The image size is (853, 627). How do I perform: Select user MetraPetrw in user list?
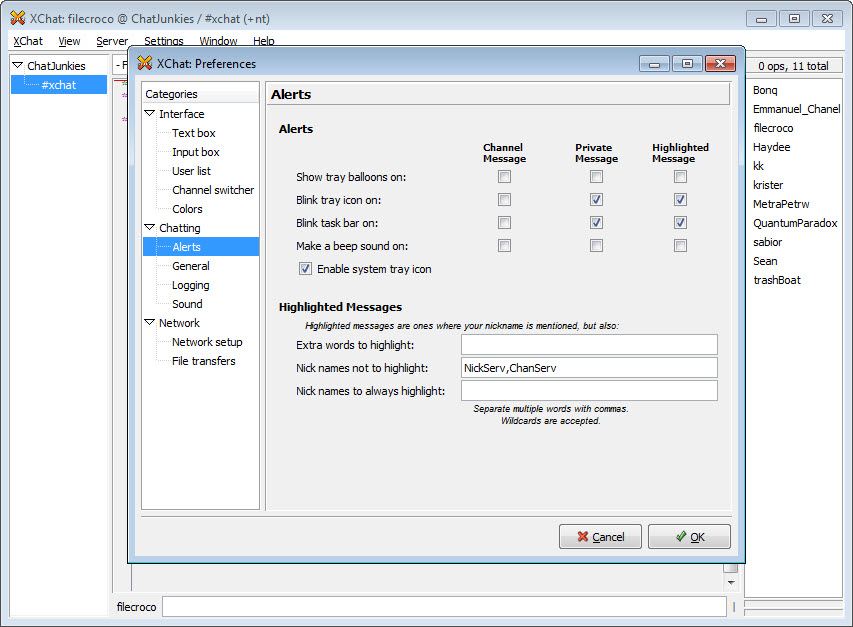[x=781, y=204]
